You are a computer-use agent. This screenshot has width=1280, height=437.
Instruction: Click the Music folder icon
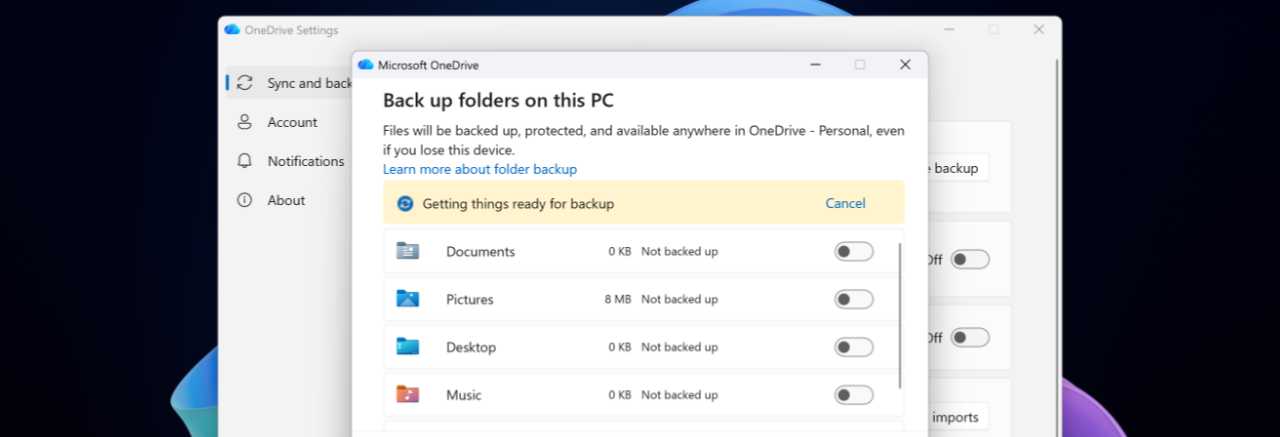407,395
